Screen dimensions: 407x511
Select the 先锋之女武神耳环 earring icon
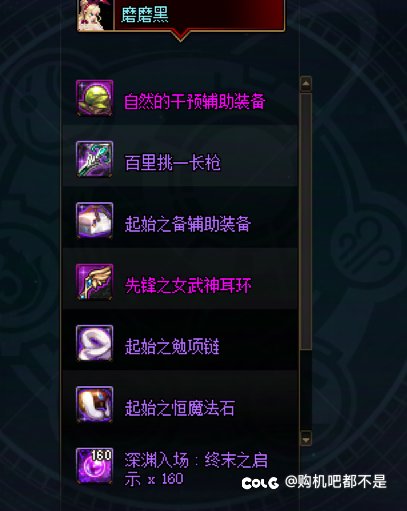click(95, 282)
